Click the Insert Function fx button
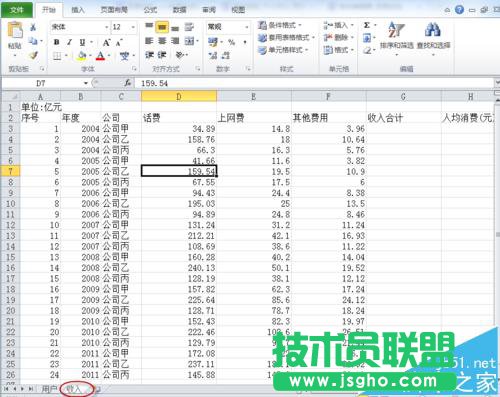 128,83
